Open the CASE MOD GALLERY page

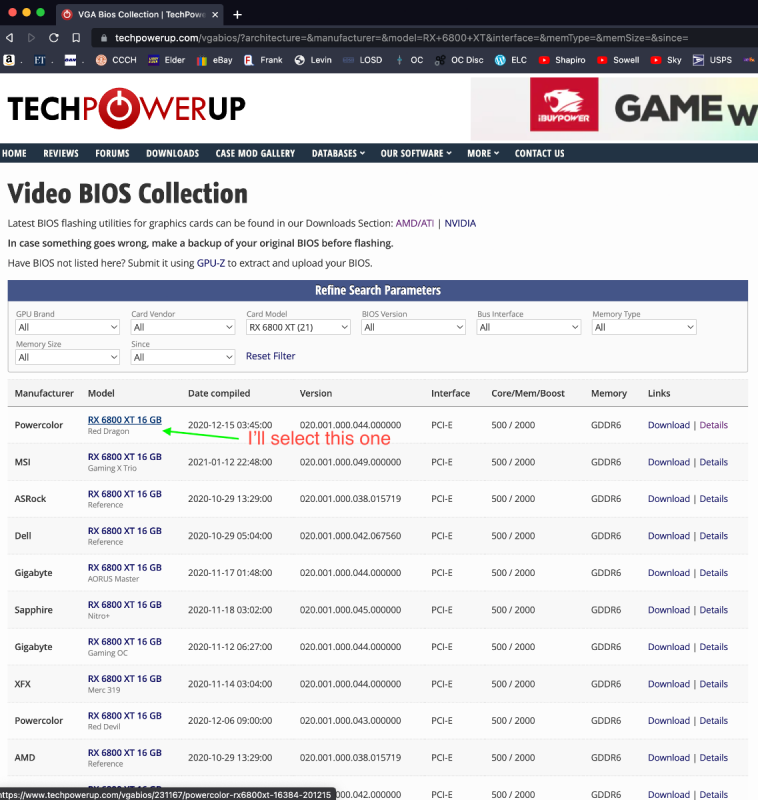click(x=255, y=153)
